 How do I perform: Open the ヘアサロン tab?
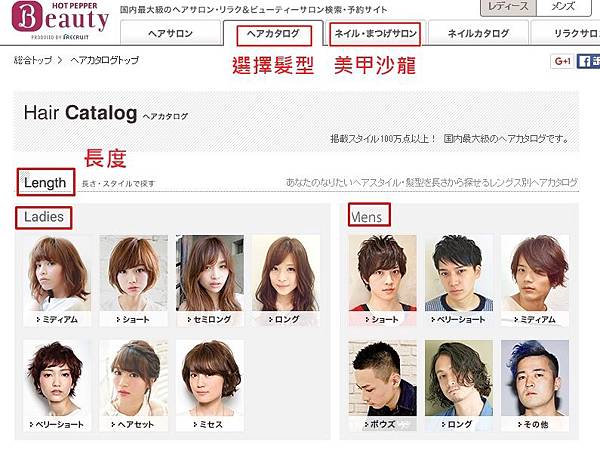170,33
